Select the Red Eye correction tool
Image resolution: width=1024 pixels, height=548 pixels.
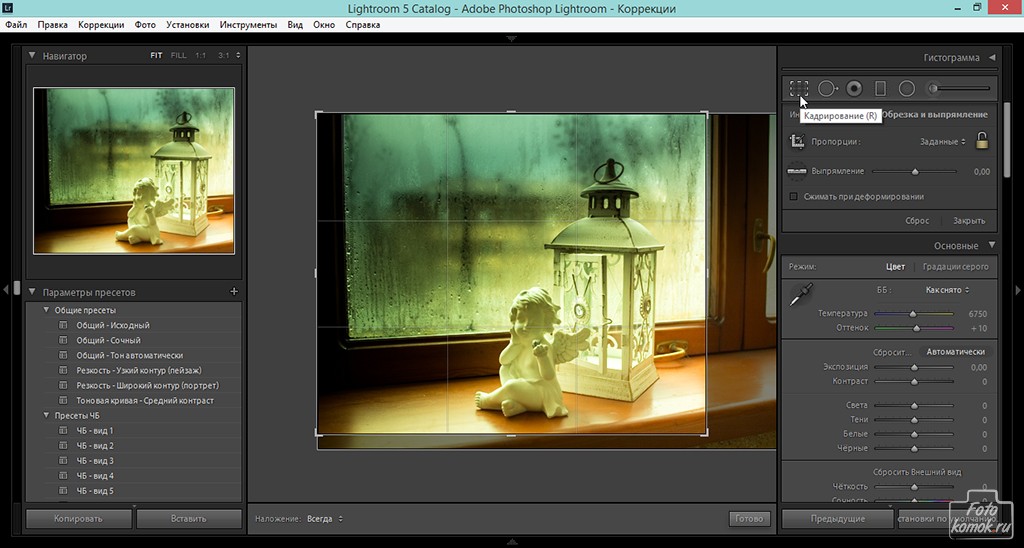coord(854,88)
